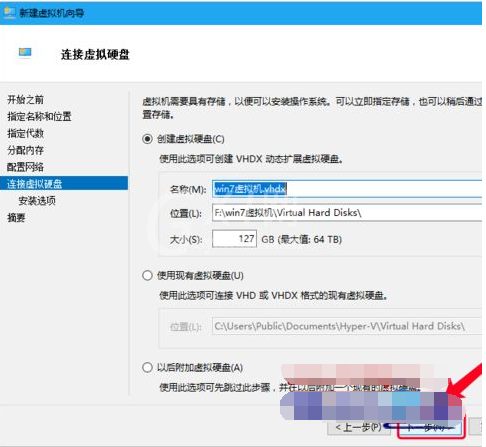This screenshot has height=447, width=486.
Task: Go to the 分配内存 wizard step
Action: 25,150
